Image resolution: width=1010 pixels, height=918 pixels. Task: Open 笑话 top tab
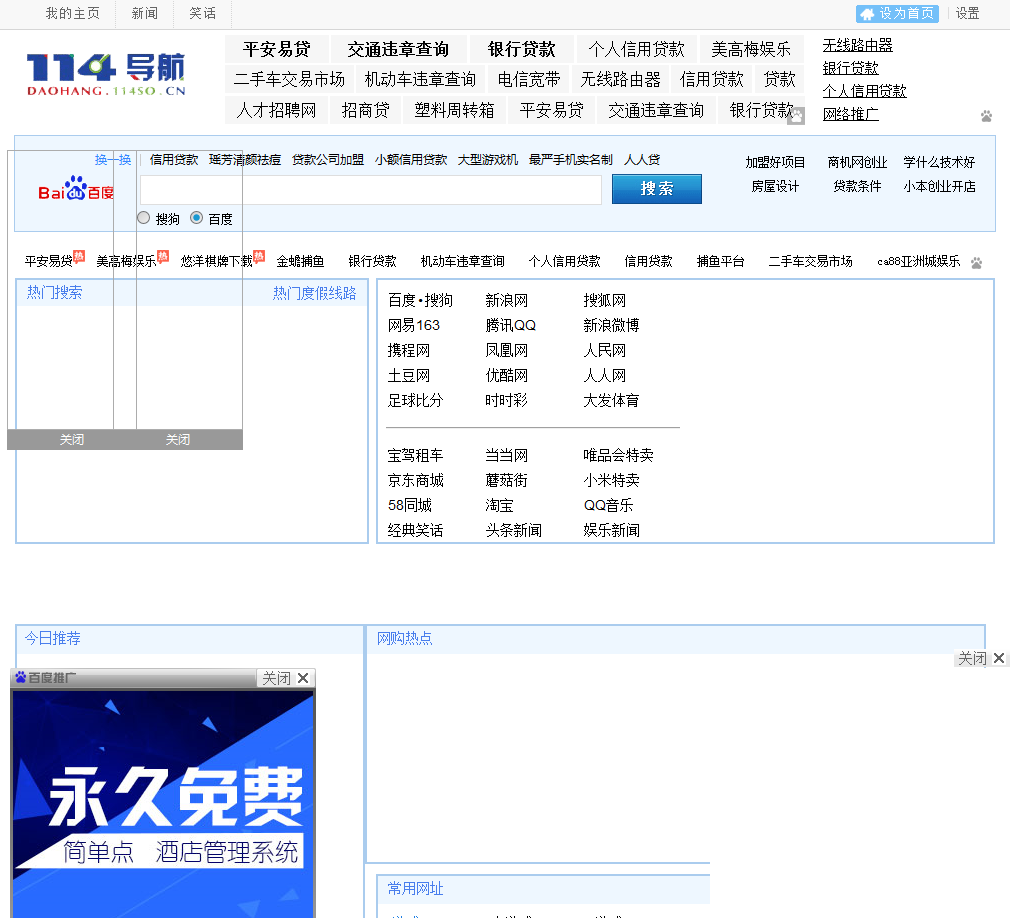click(x=202, y=14)
